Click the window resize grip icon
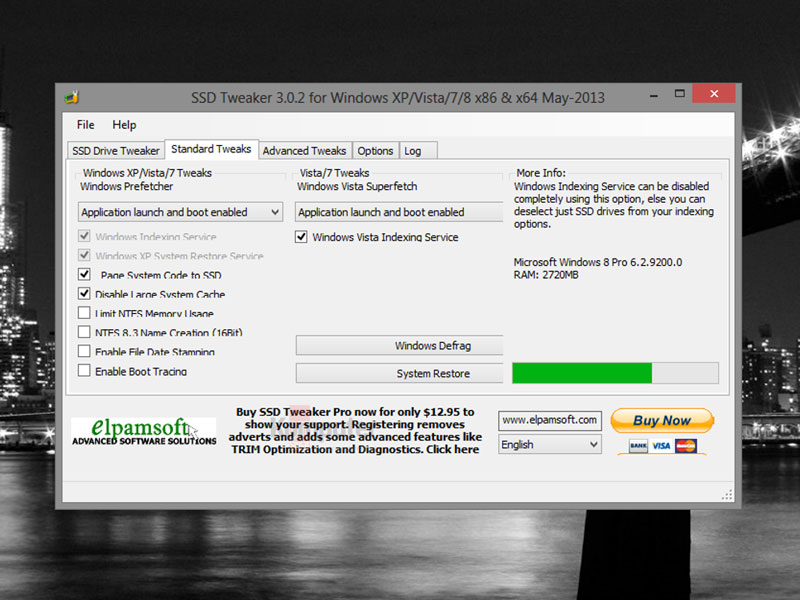Screen dimensions: 800x600 (728, 495)
